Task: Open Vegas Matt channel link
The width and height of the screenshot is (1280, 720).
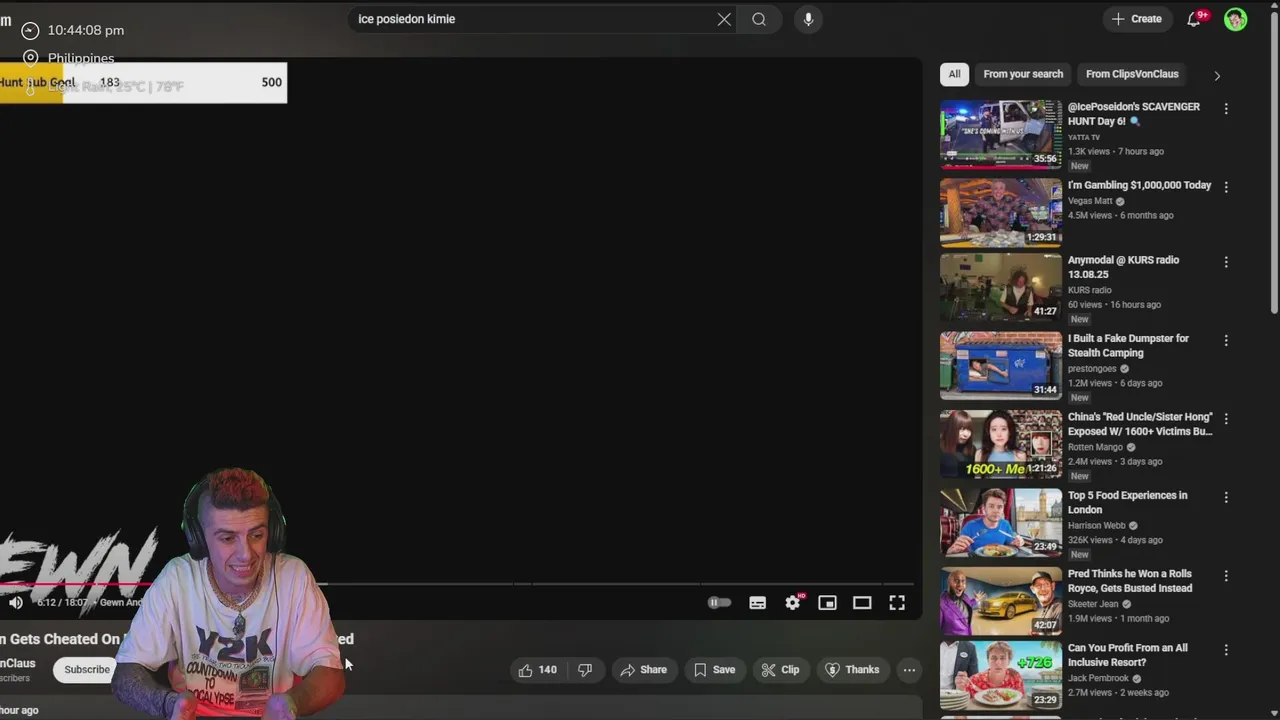Action: click(x=1090, y=201)
